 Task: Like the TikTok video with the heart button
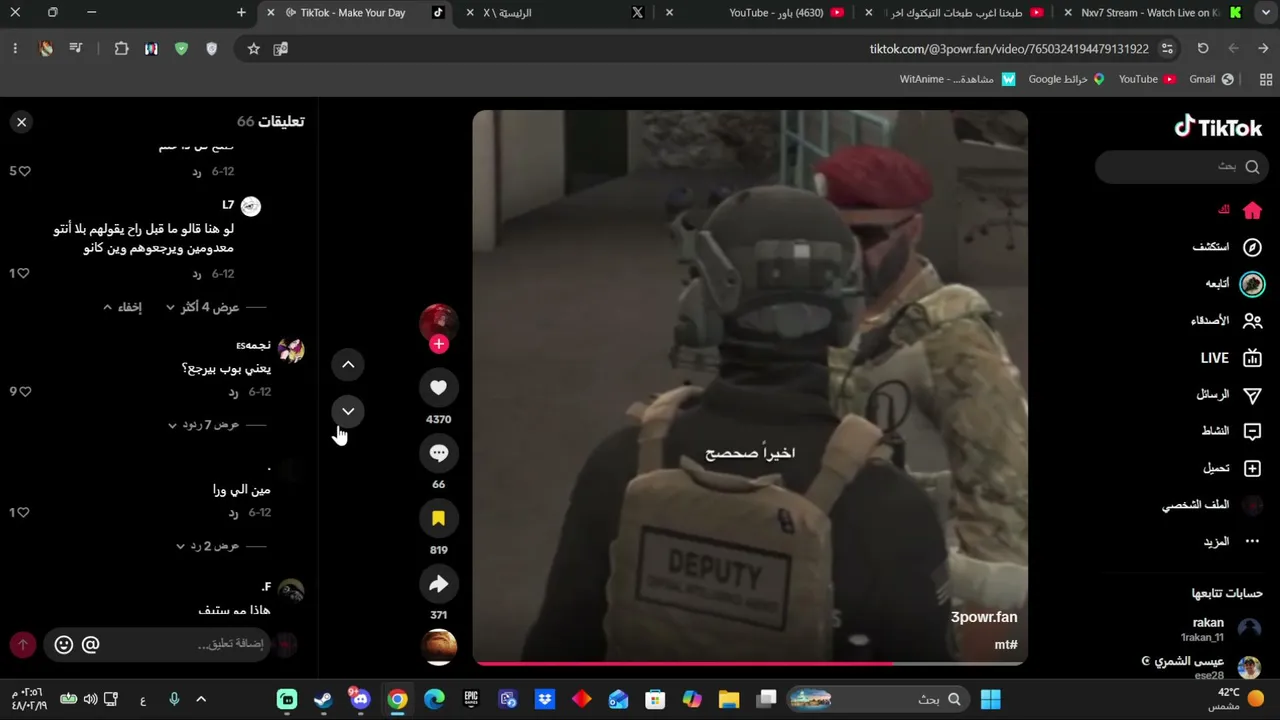(x=438, y=387)
